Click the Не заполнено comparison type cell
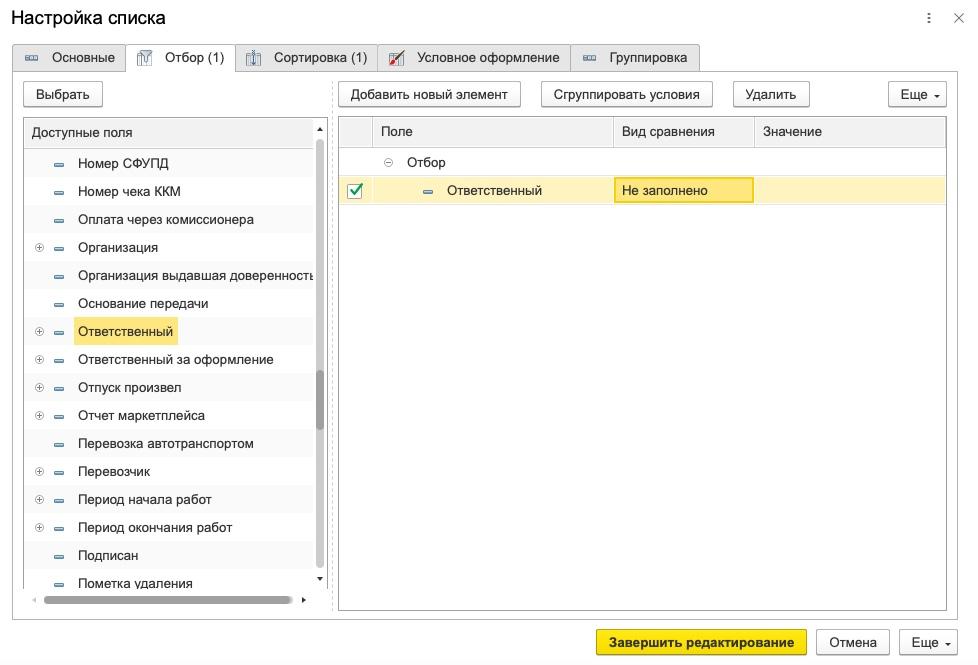Image resolution: width=978 pixels, height=665 pixels. [x=683, y=190]
